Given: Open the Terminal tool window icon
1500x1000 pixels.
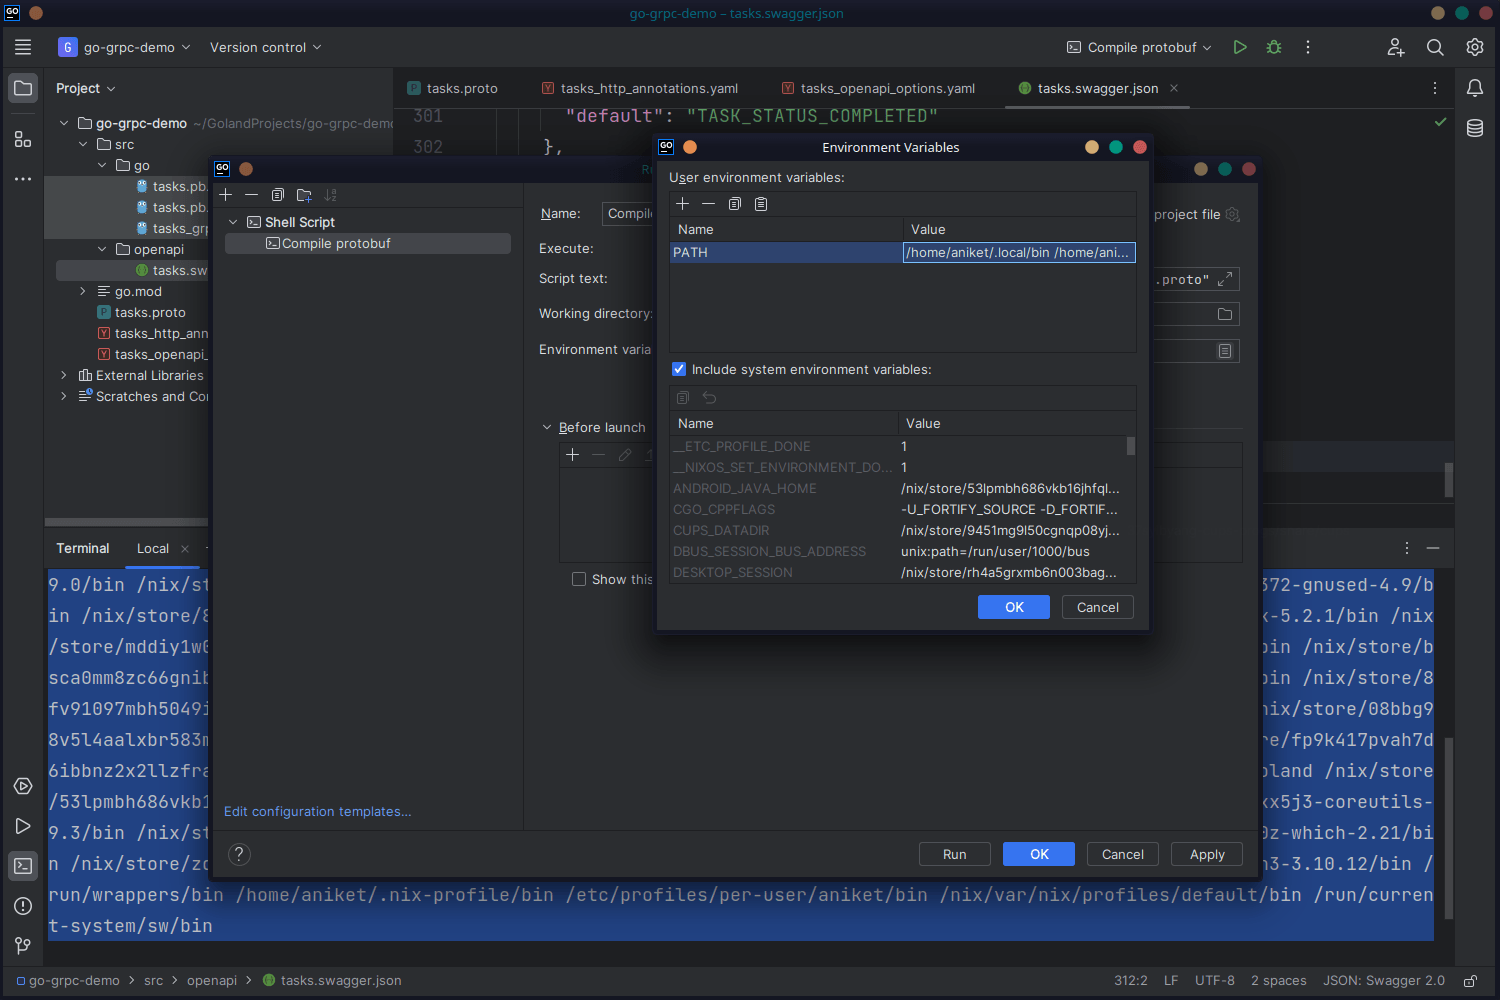Looking at the screenshot, I should pyautogui.click(x=22, y=866).
